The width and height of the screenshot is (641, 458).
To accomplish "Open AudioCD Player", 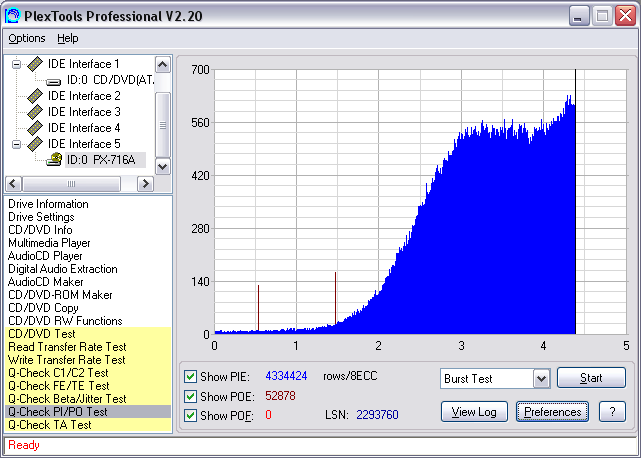I will (x=45, y=256).
